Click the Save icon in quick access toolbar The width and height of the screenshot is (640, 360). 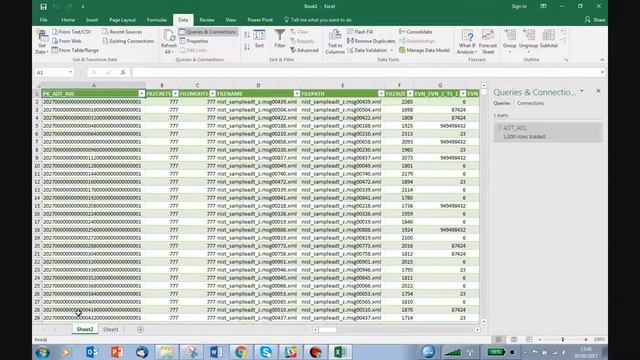[x=43, y=7]
